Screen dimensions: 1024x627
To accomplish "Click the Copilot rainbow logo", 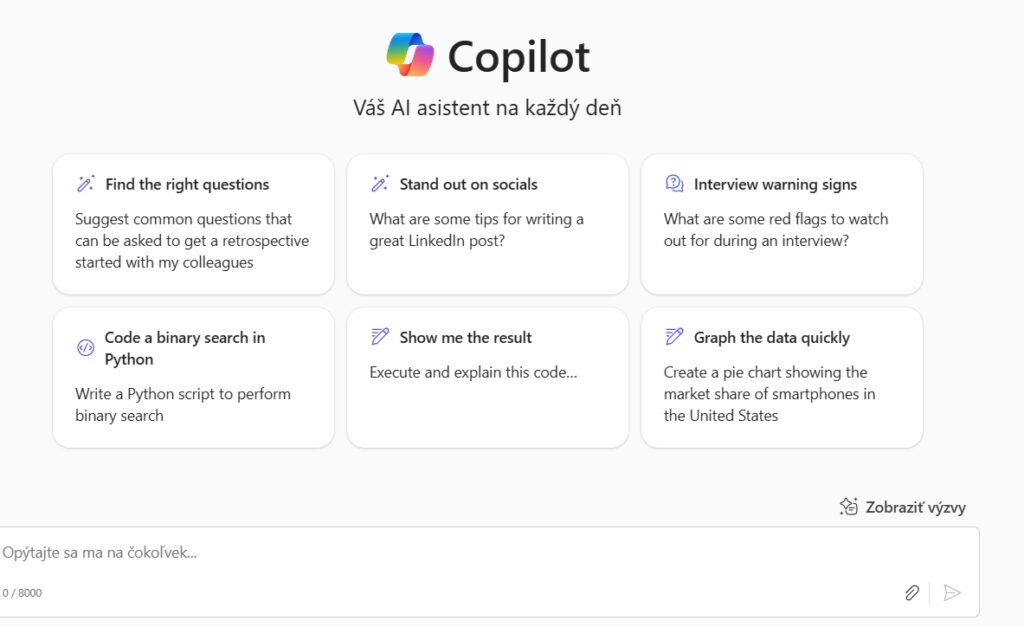I will click(x=410, y=54).
